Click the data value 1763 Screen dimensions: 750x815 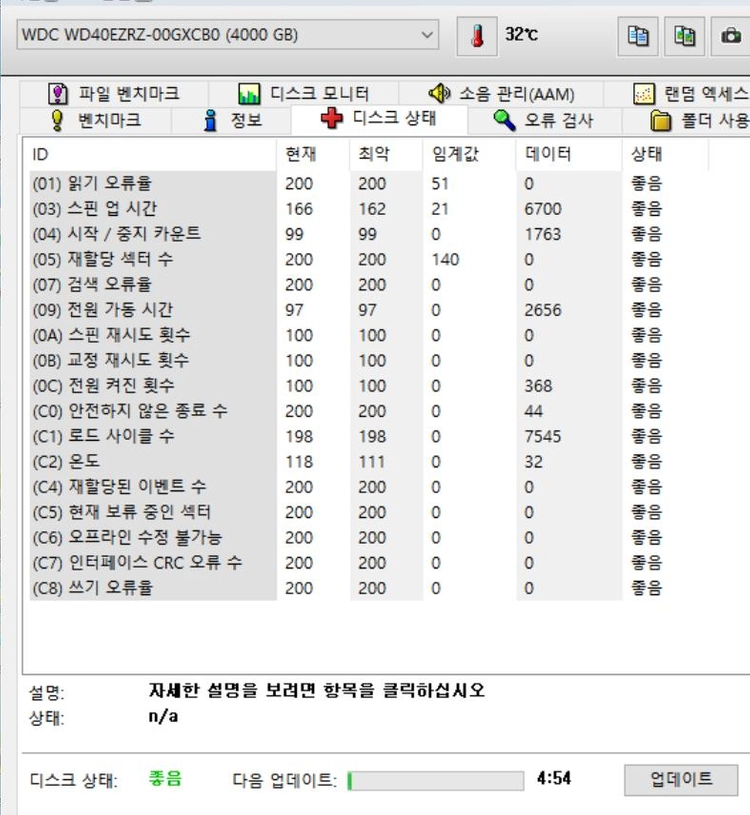pos(543,234)
